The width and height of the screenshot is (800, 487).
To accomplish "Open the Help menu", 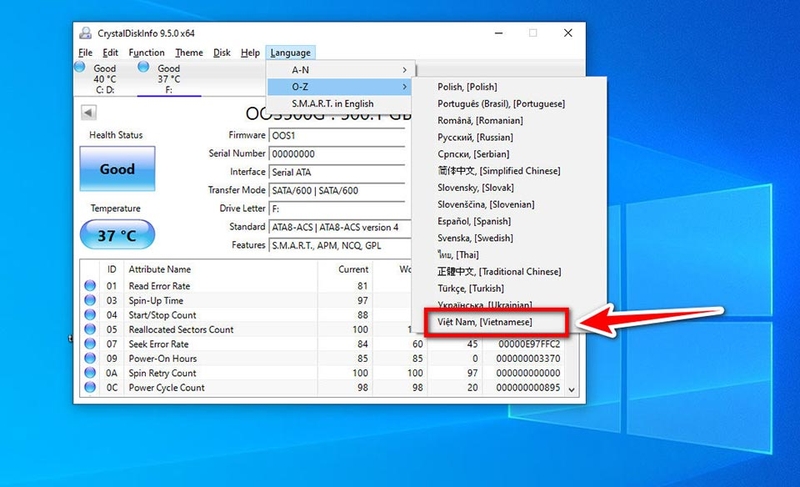I will 250,53.
